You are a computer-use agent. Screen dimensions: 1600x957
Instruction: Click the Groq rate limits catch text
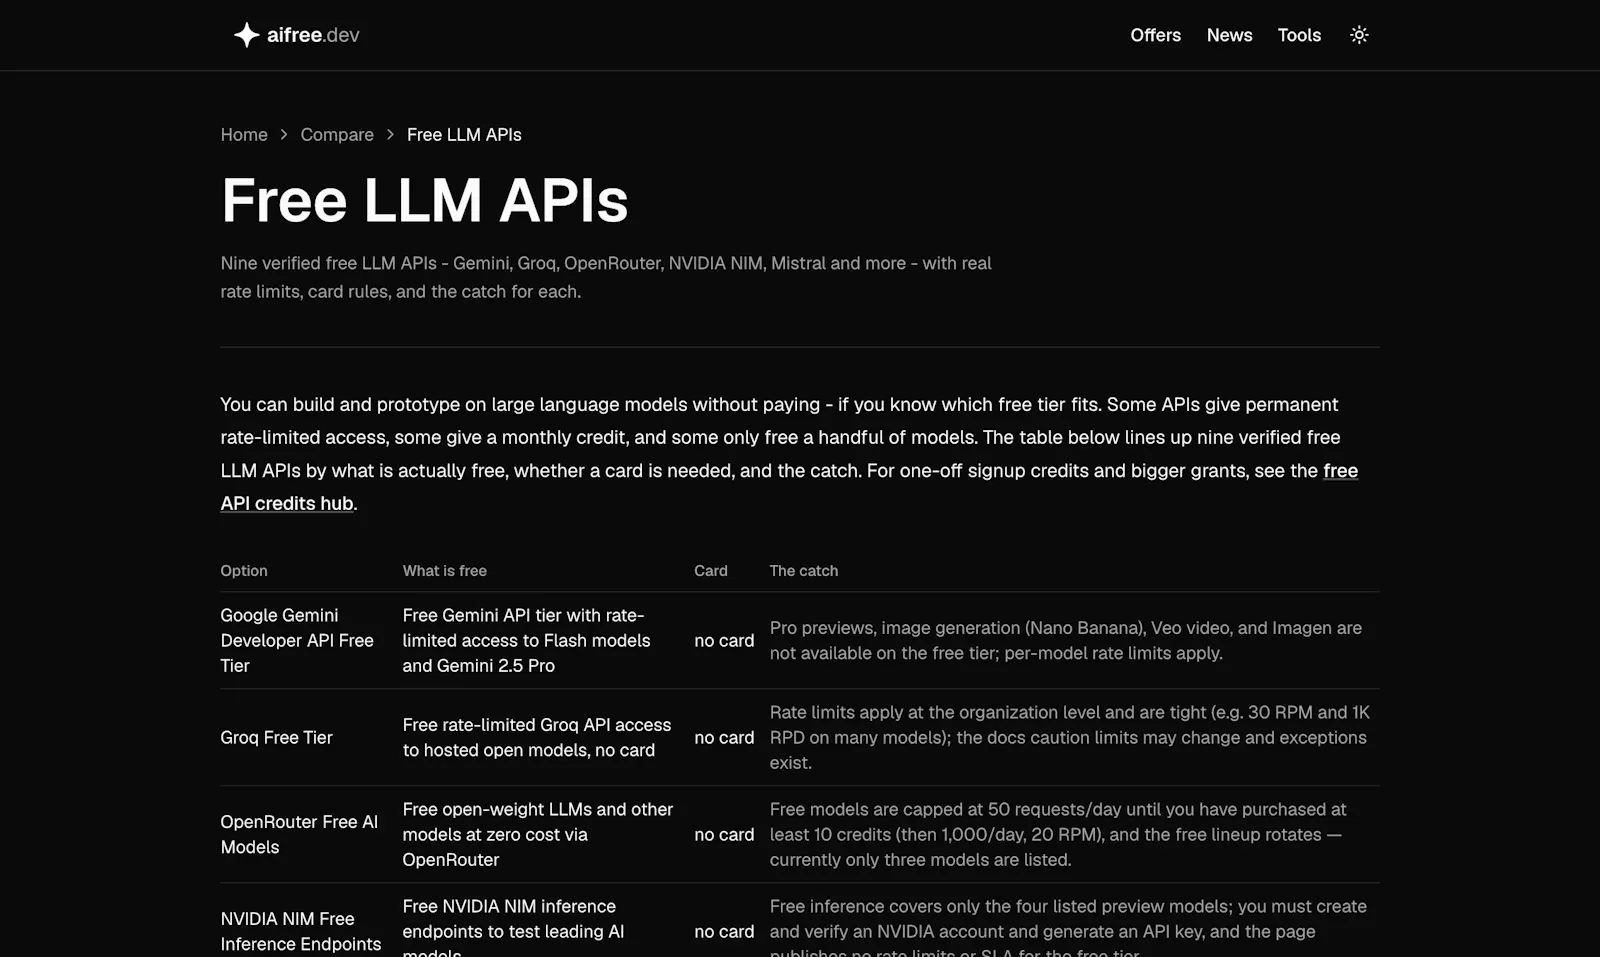point(1069,738)
